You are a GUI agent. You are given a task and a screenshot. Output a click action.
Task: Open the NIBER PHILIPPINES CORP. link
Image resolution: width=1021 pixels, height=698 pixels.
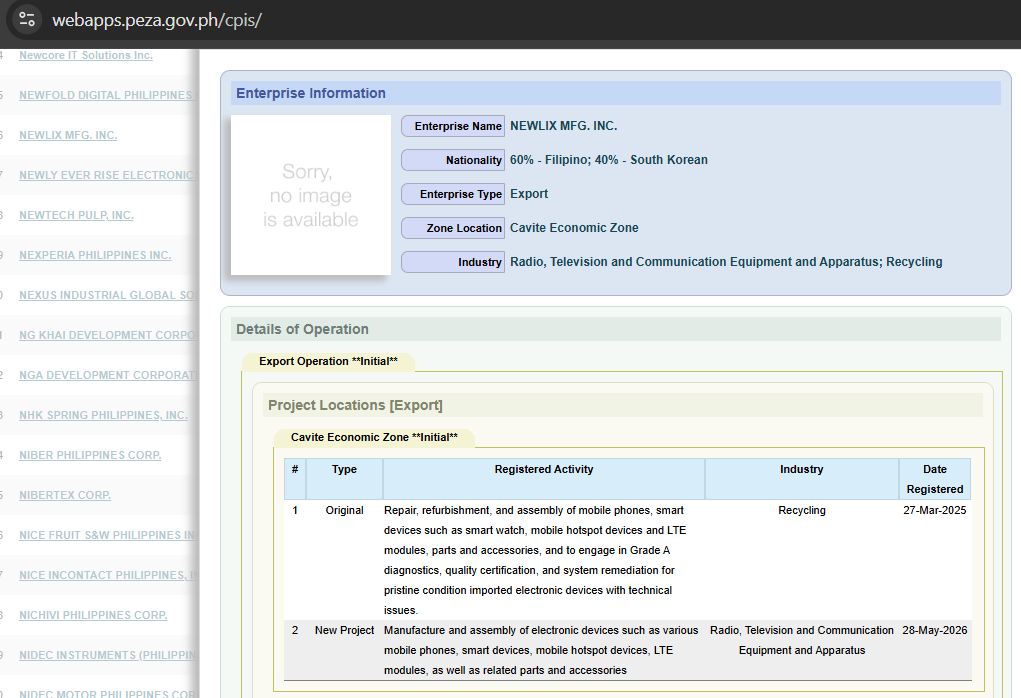point(90,455)
